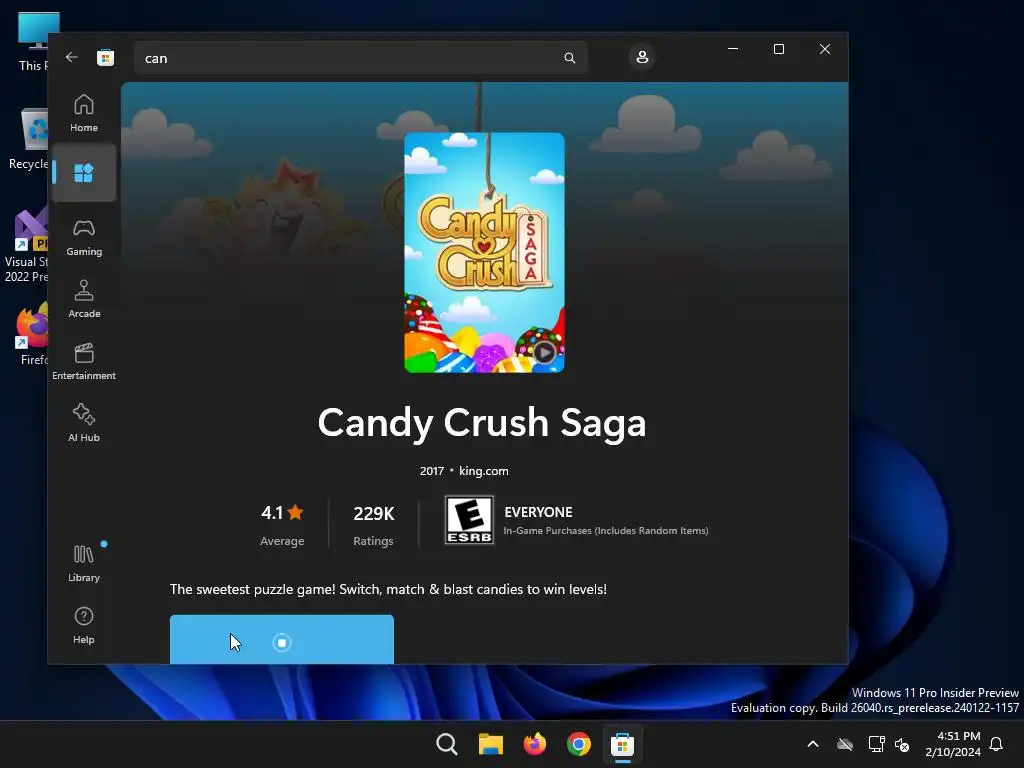
Task: Open the user account profile icon
Action: click(x=642, y=57)
